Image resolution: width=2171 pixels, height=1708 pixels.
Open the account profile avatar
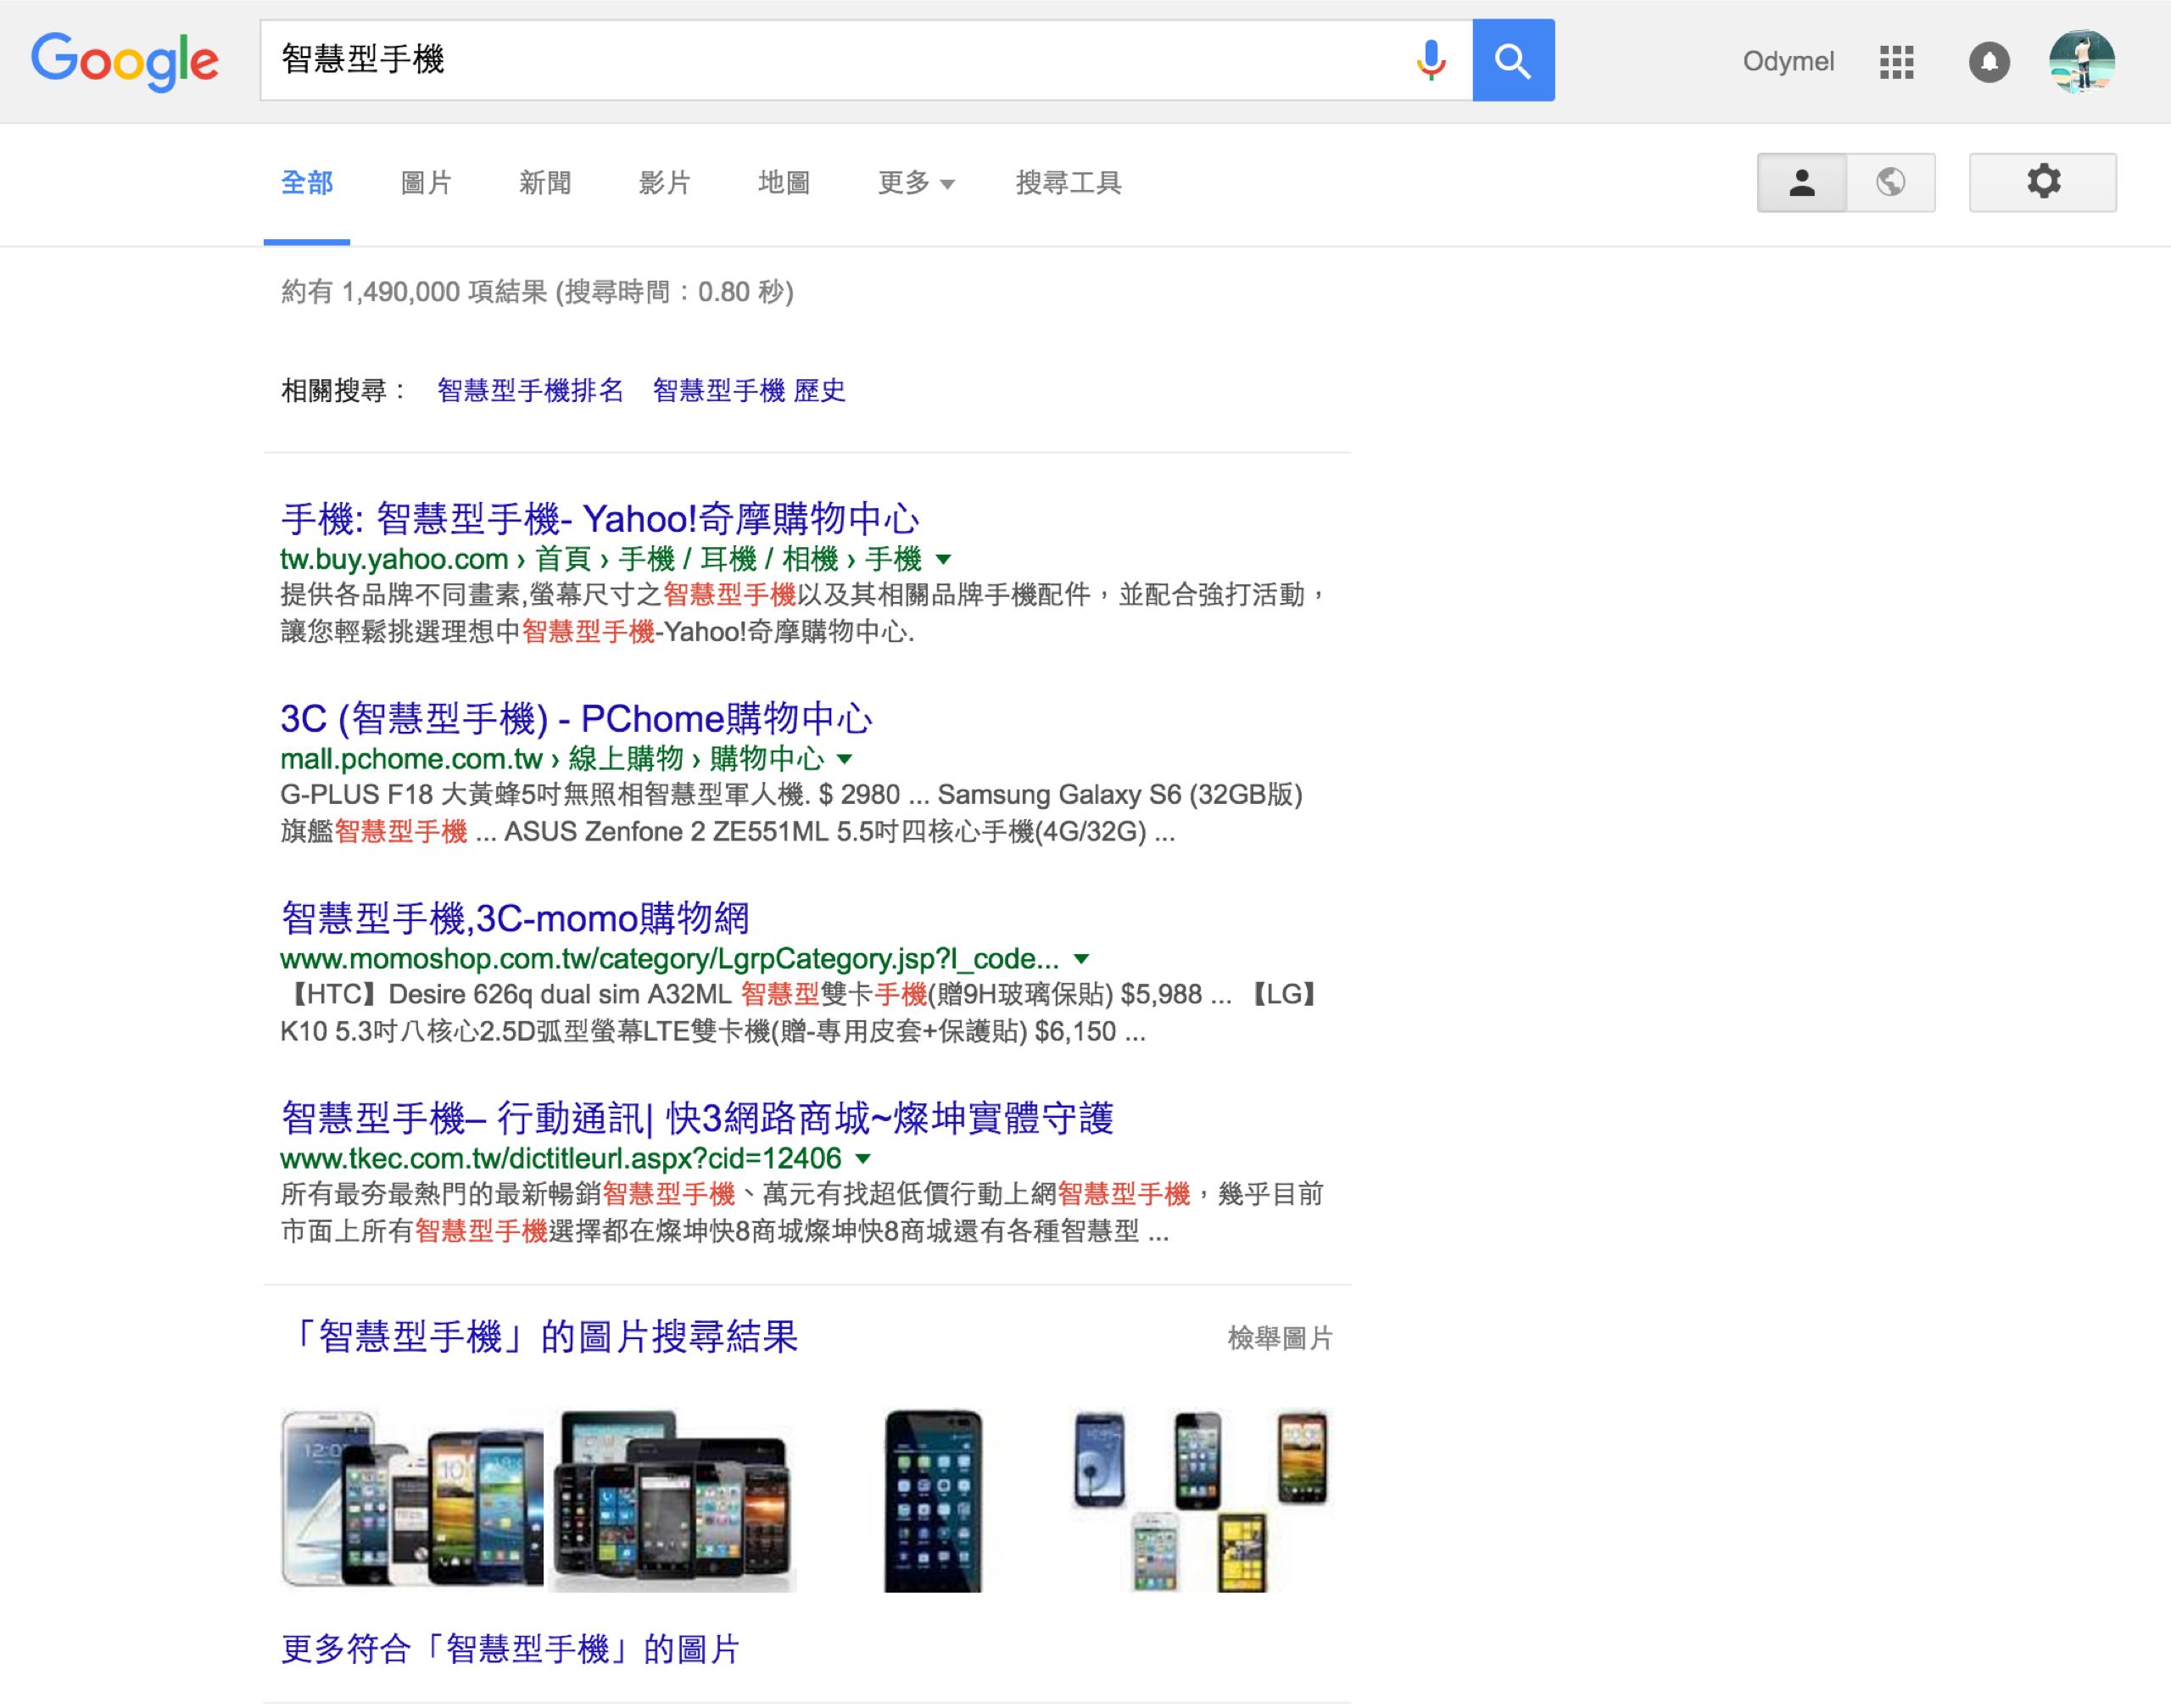point(2081,61)
